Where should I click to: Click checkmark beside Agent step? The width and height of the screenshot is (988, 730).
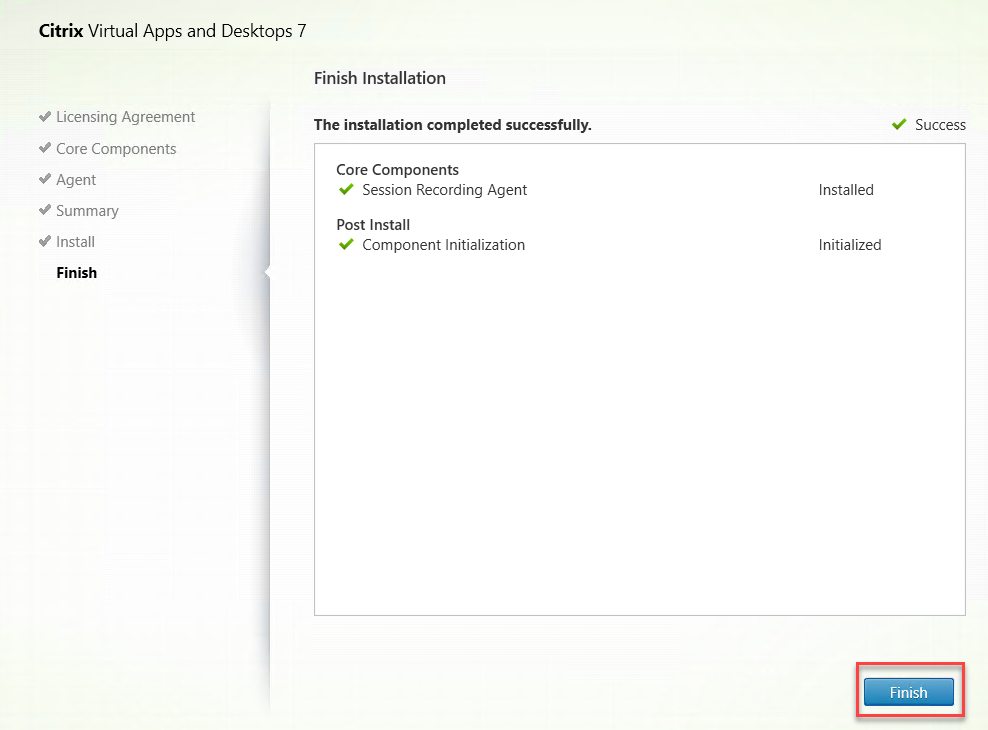pos(45,179)
